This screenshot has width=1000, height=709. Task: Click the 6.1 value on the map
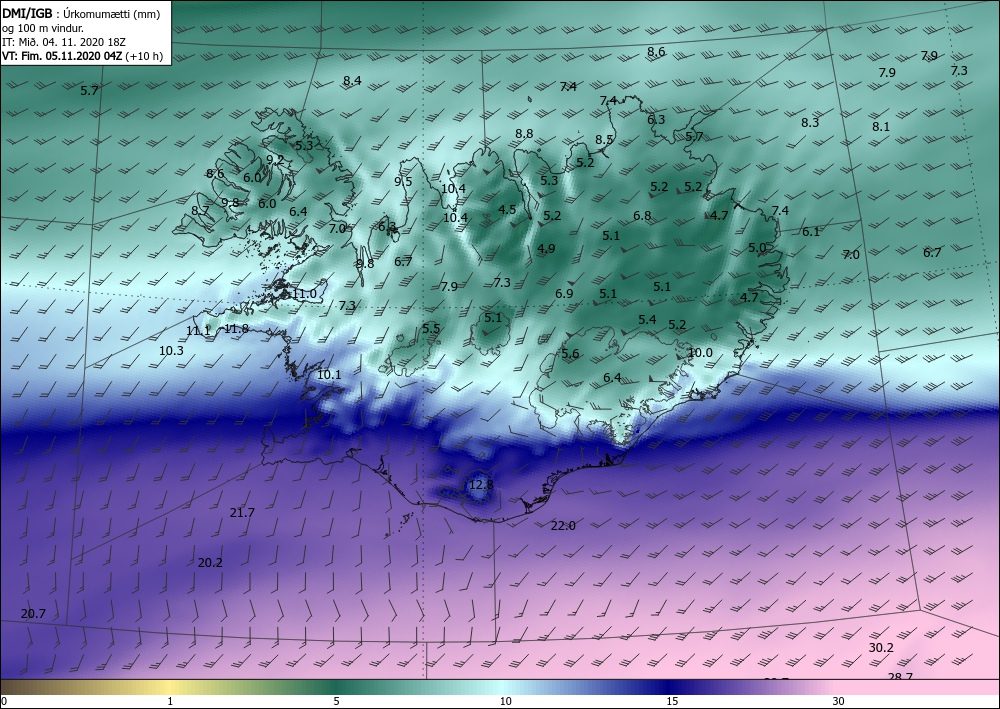point(811,231)
